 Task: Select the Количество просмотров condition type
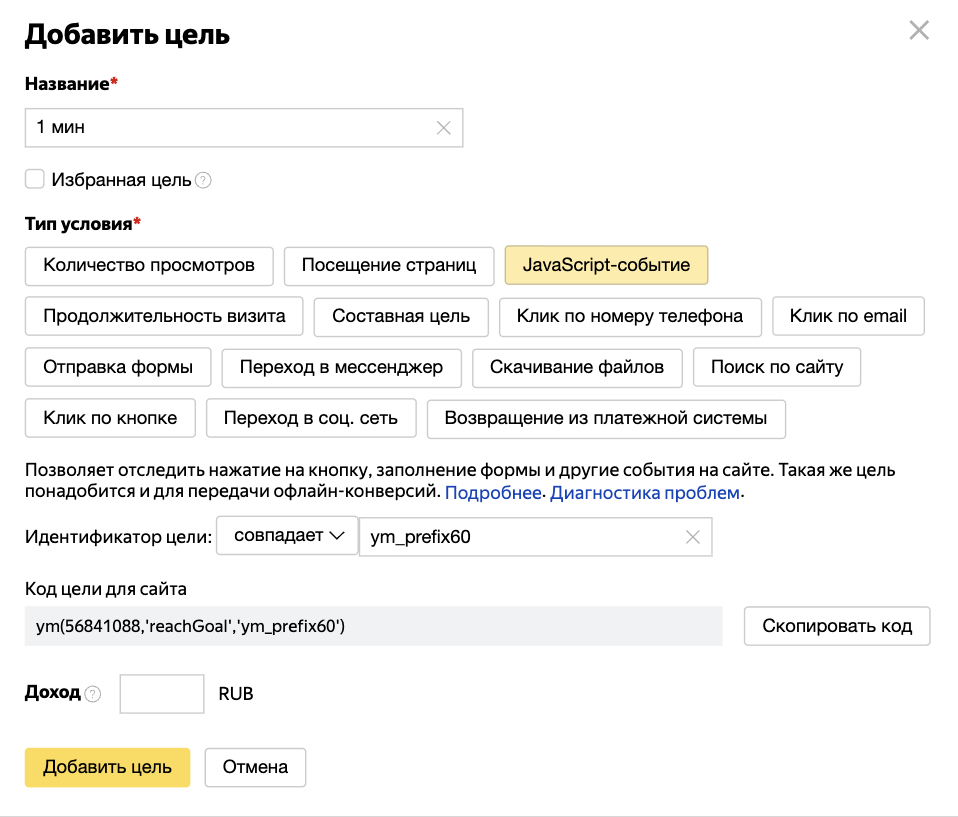click(149, 266)
